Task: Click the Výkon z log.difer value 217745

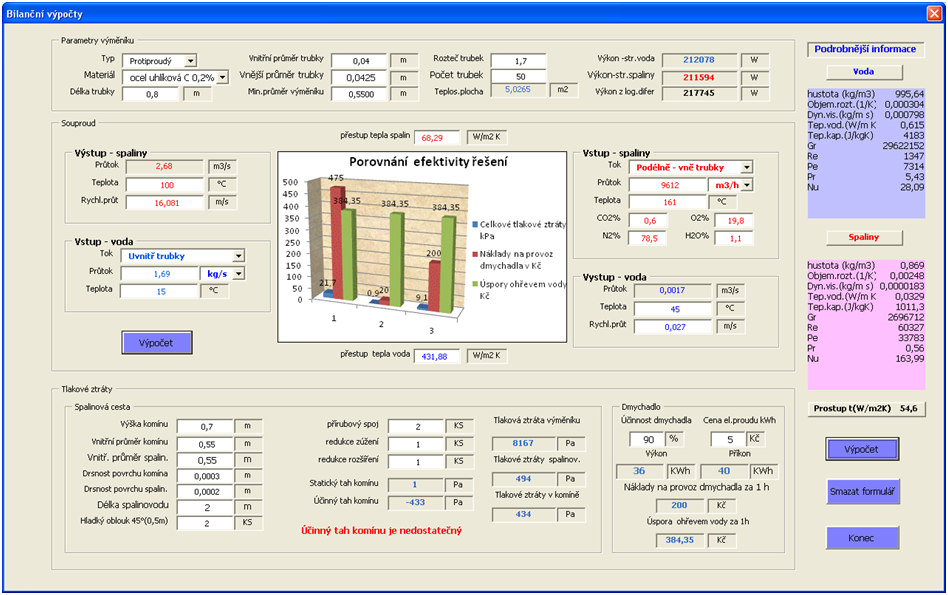Action: 700,93
